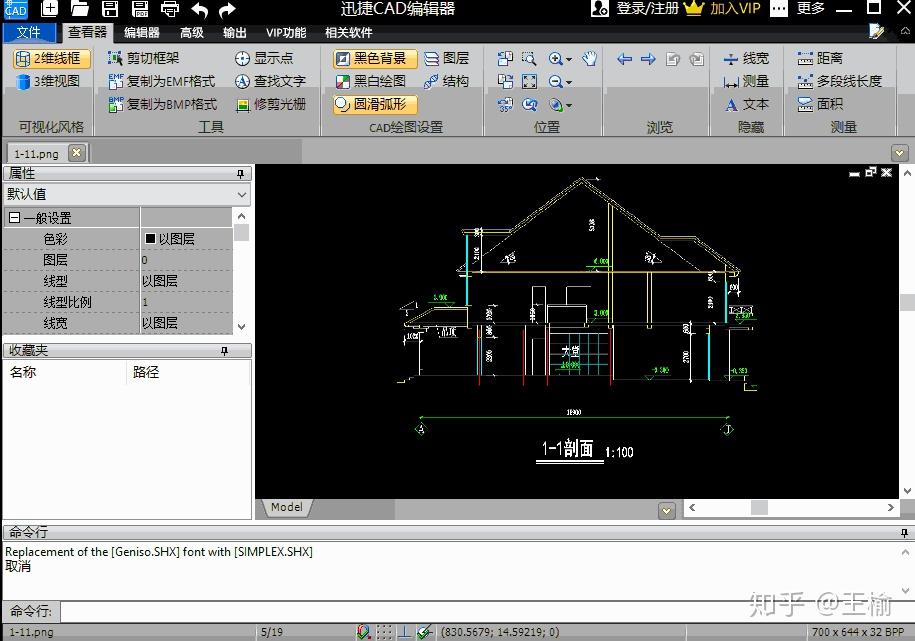Viewport: 915px width, 641px height.
Task: Click the zoom in magnifier
Action: click(x=556, y=58)
